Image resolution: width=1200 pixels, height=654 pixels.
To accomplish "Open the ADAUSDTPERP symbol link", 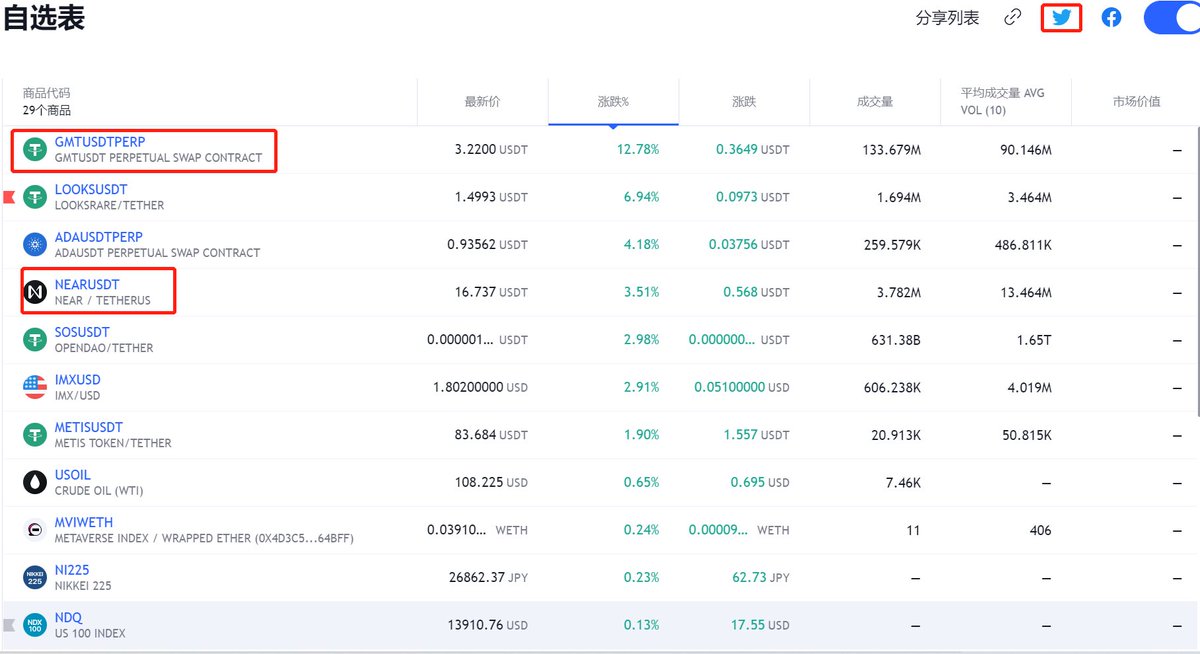I will [99, 237].
